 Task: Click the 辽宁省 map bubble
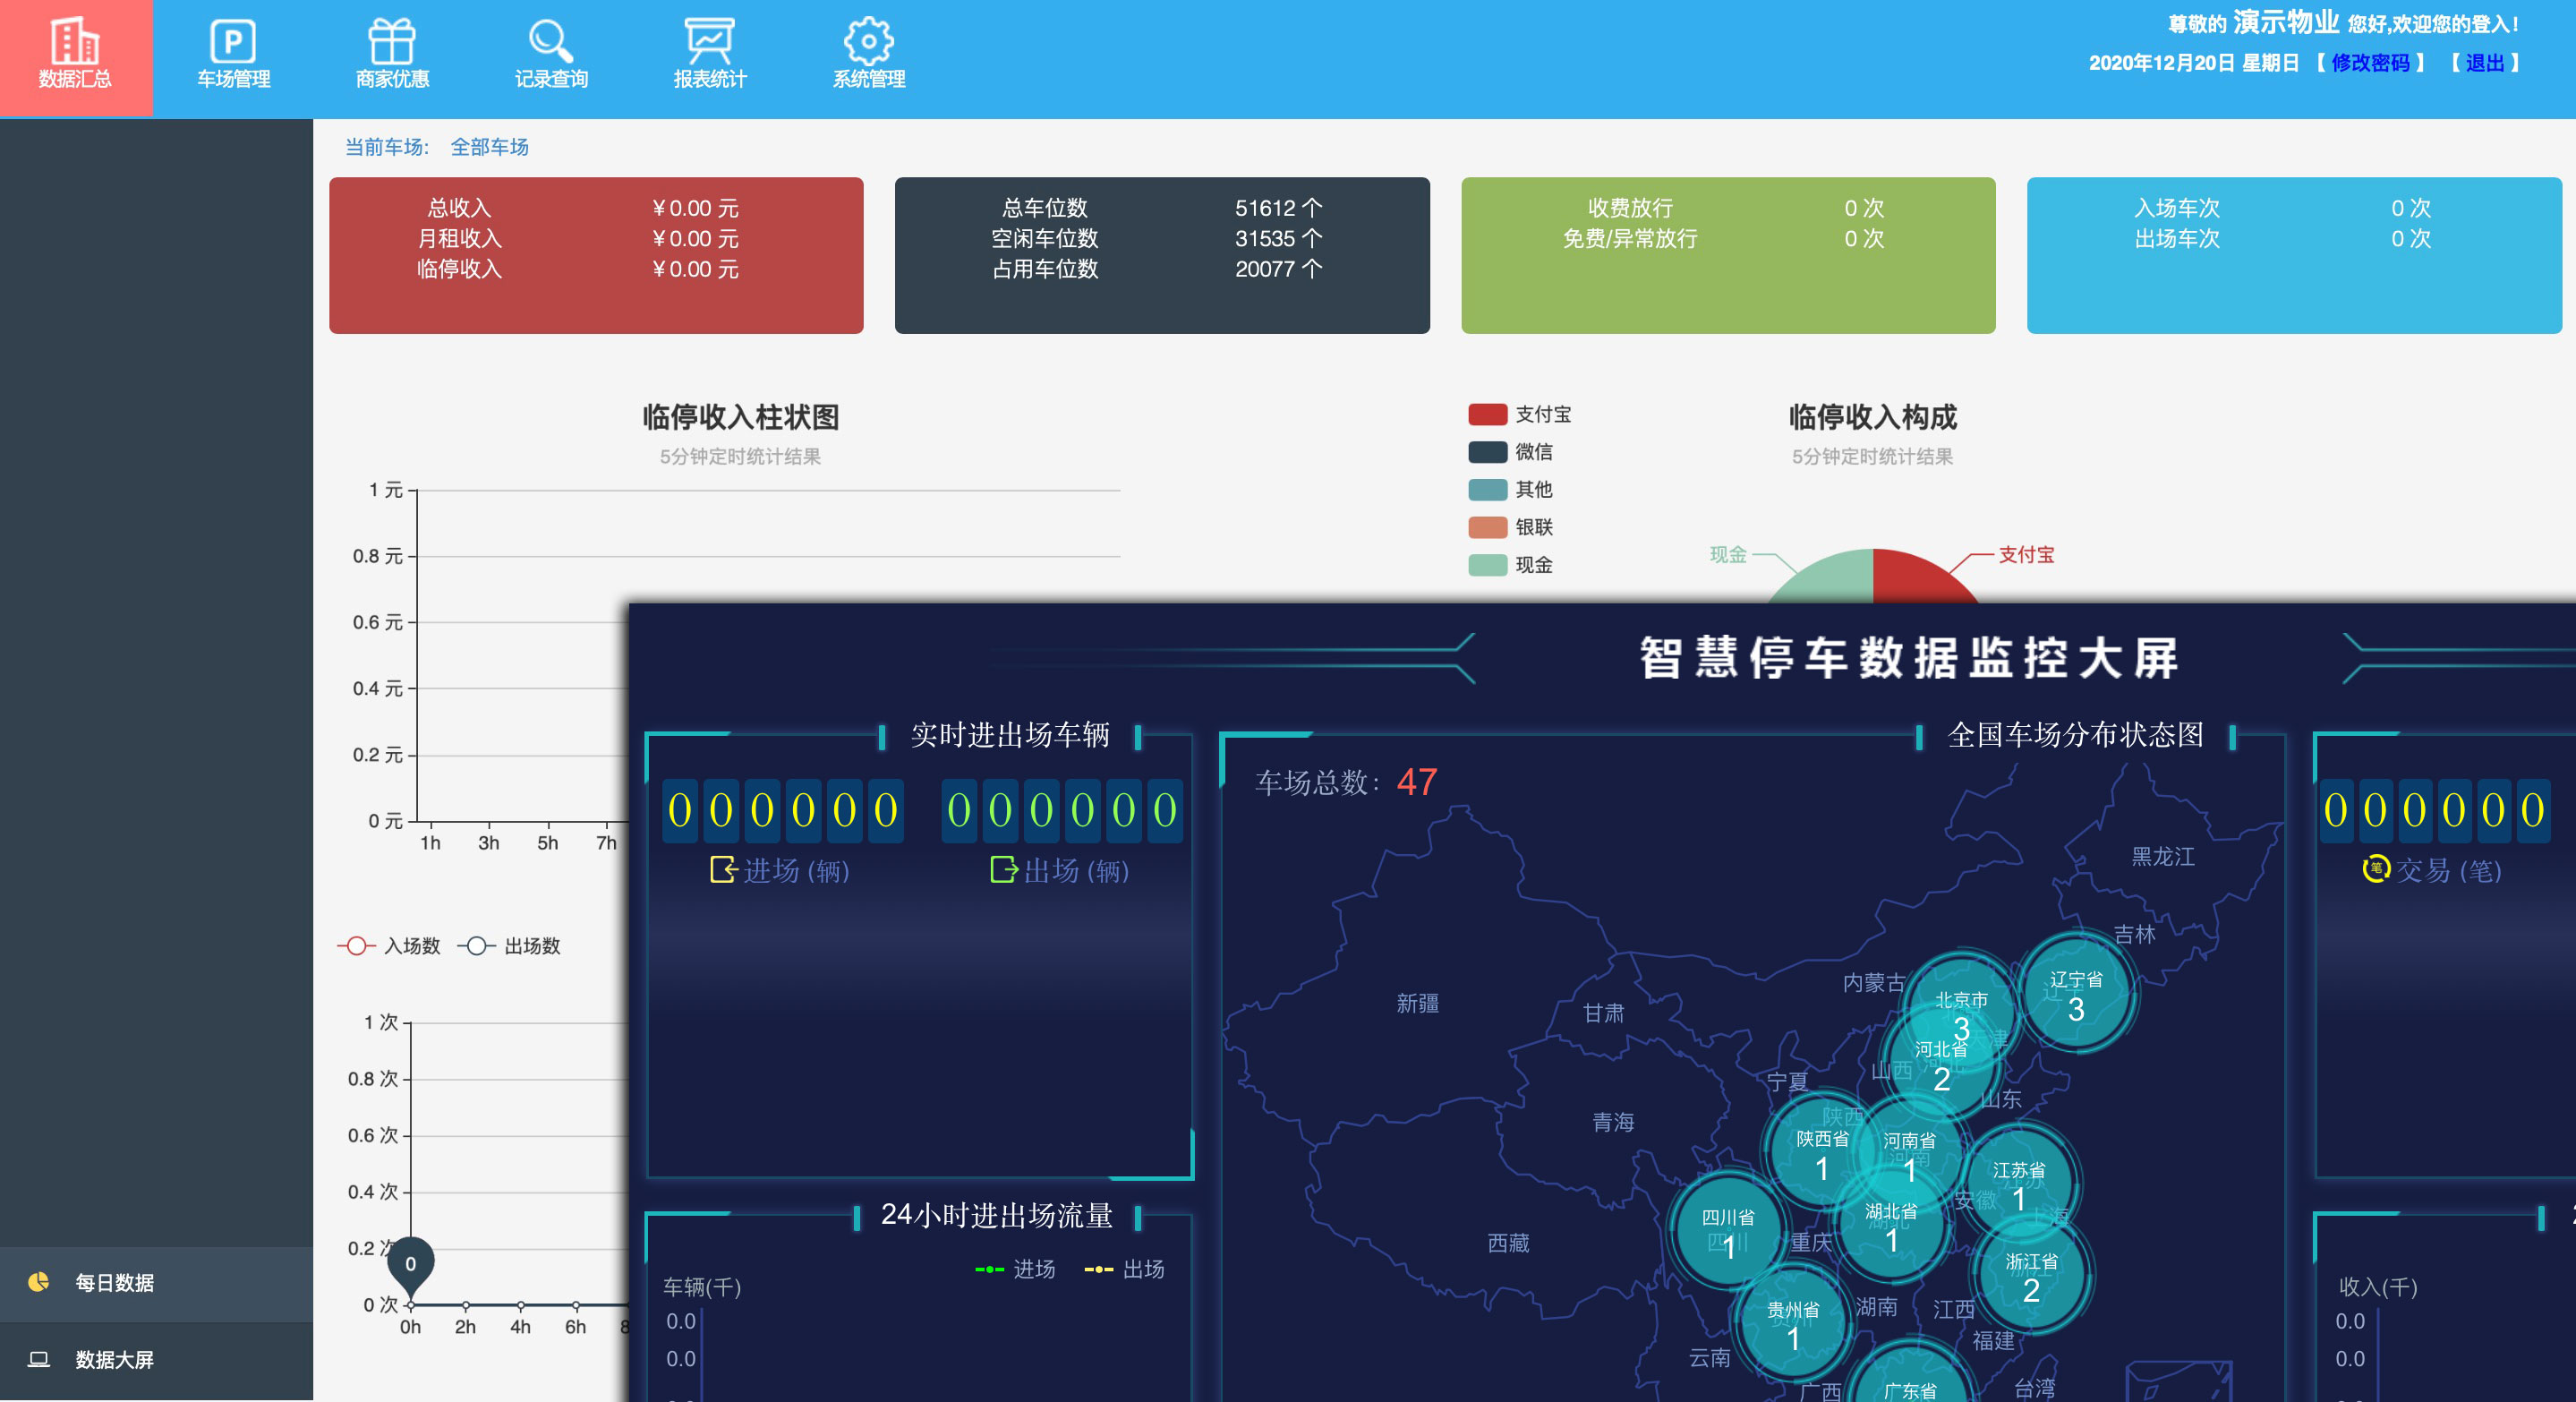(2076, 993)
